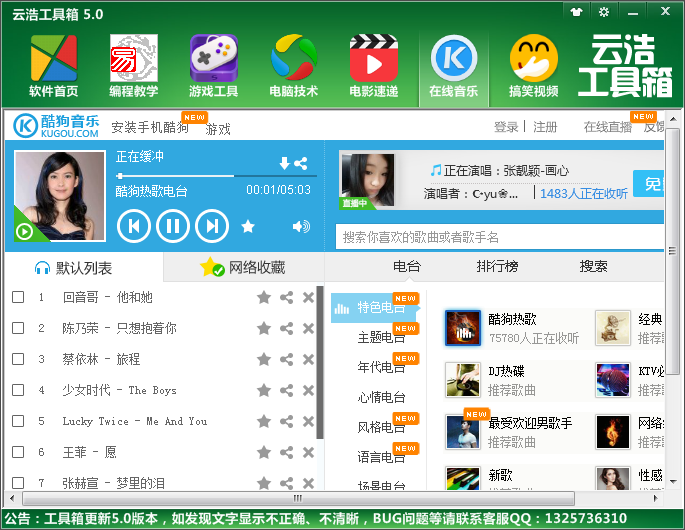The image size is (685, 530).
Task: Favorite song 回音哥 - 他和她
Action: [264, 298]
